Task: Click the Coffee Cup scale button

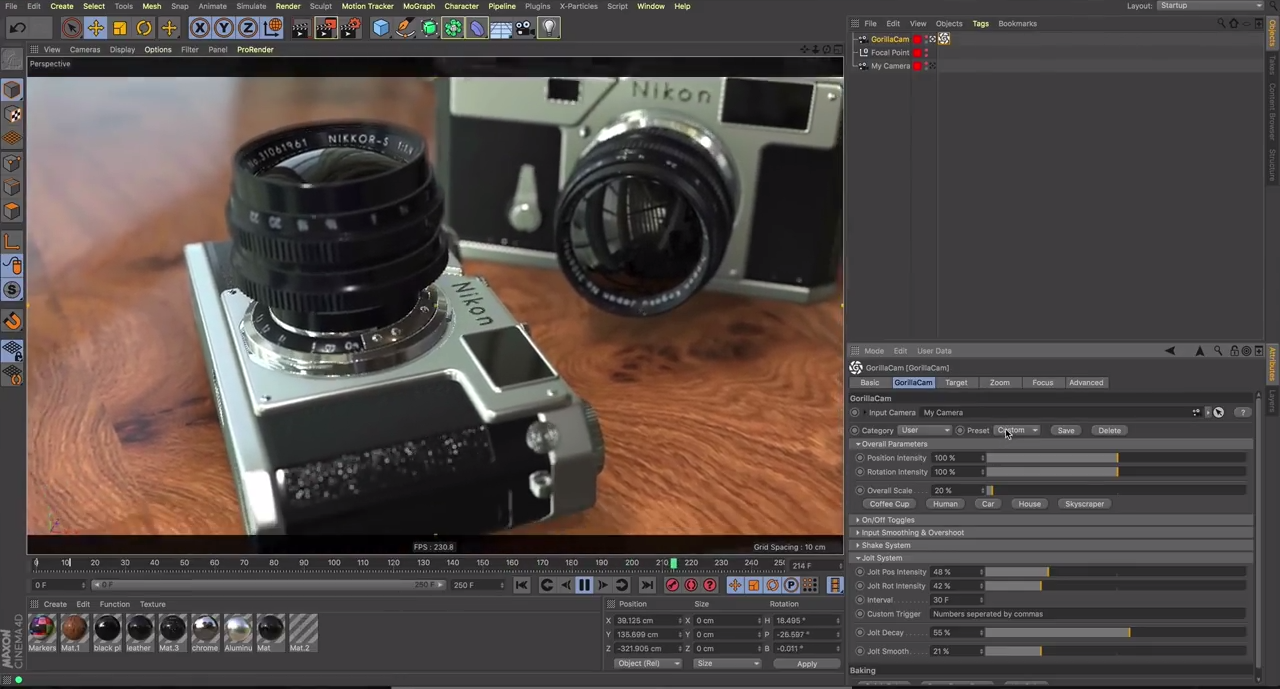Action: pos(888,504)
